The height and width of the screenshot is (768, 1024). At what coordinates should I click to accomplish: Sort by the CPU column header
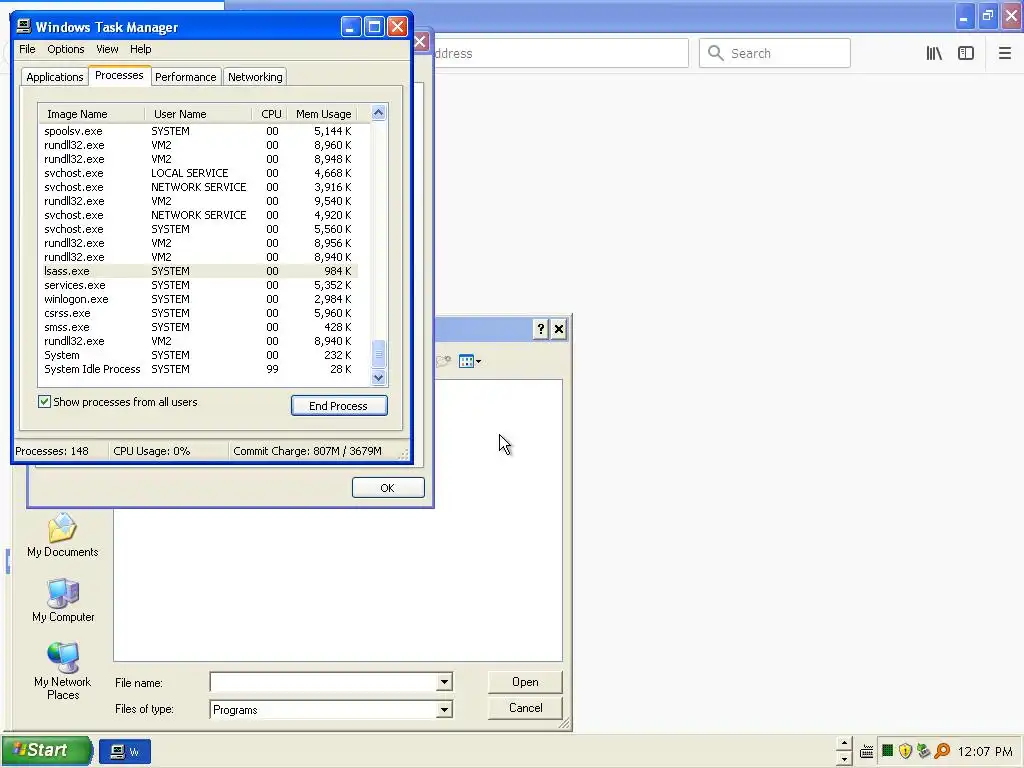tap(270, 114)
